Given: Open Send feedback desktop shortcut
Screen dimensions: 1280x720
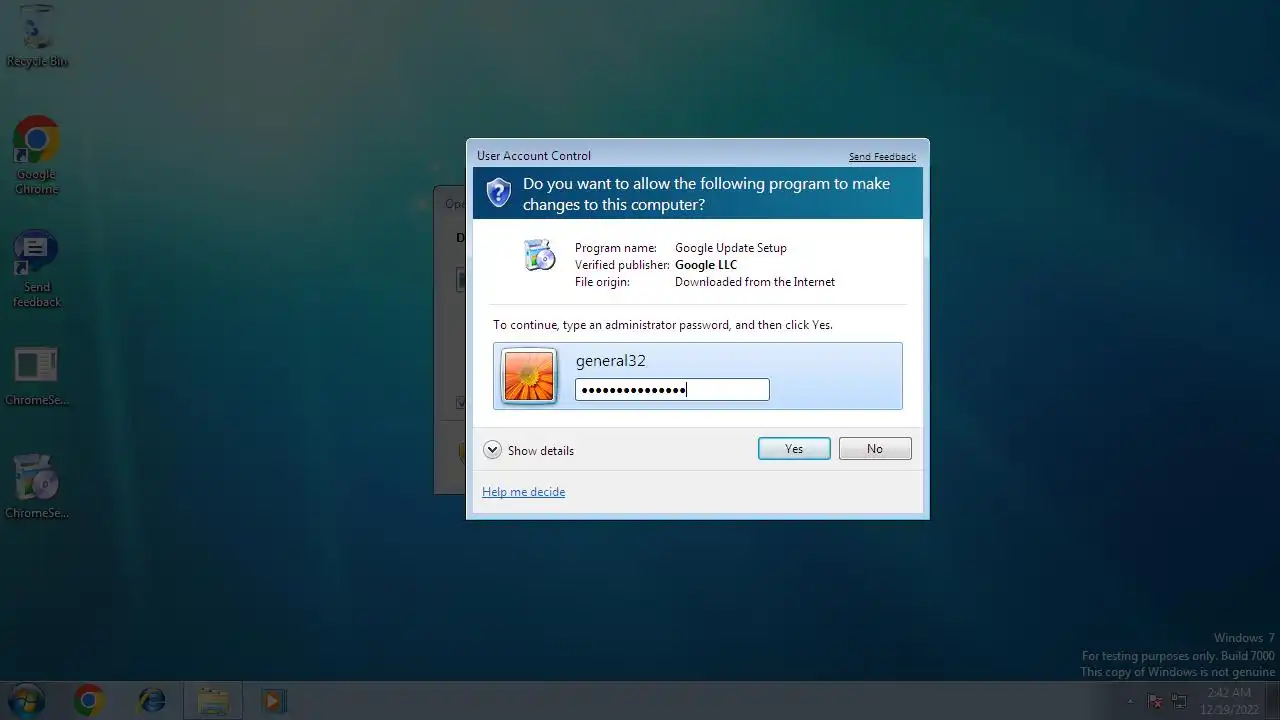Looking at the screenshot, I should pos(37,269).
